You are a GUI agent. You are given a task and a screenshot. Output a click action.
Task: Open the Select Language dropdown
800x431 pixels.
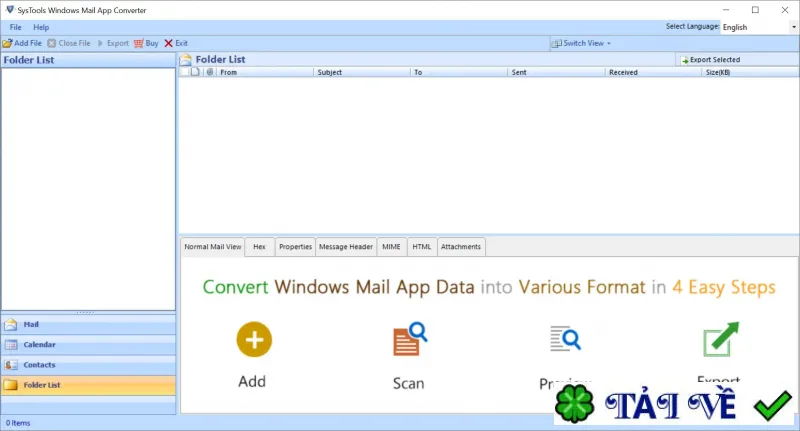[x=759, y=27]
